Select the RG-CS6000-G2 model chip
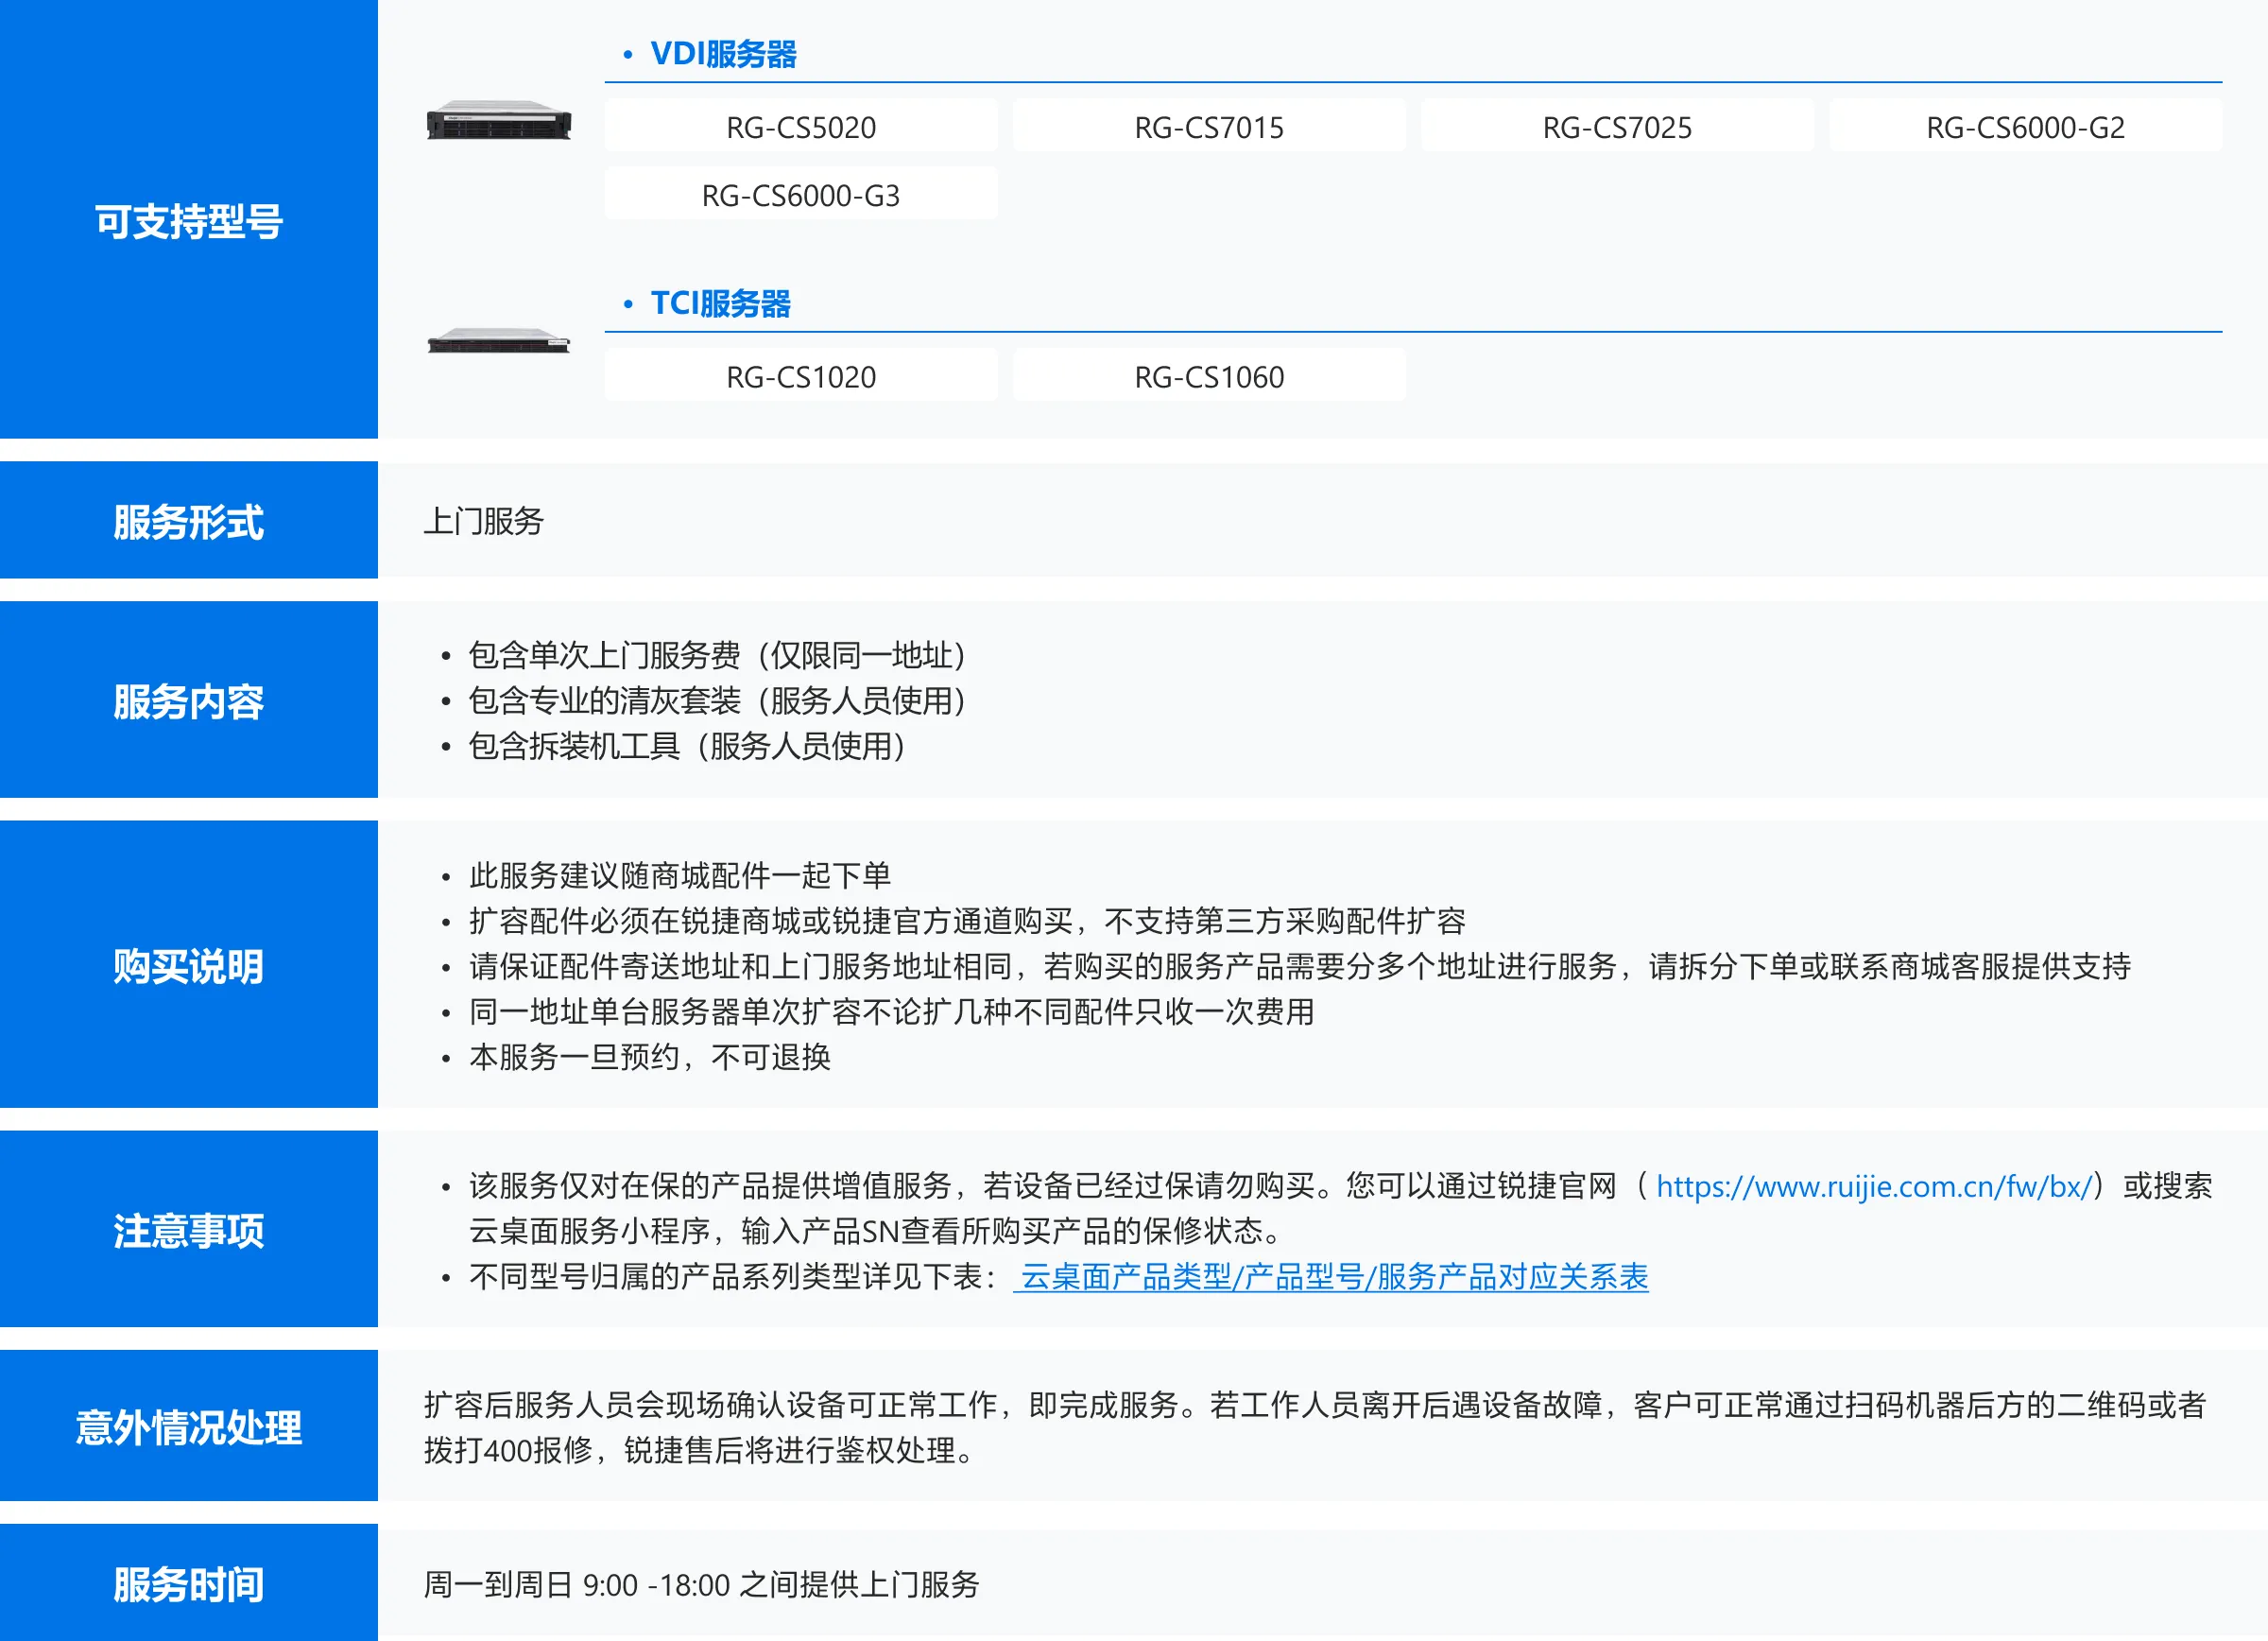 point(2024,127)
